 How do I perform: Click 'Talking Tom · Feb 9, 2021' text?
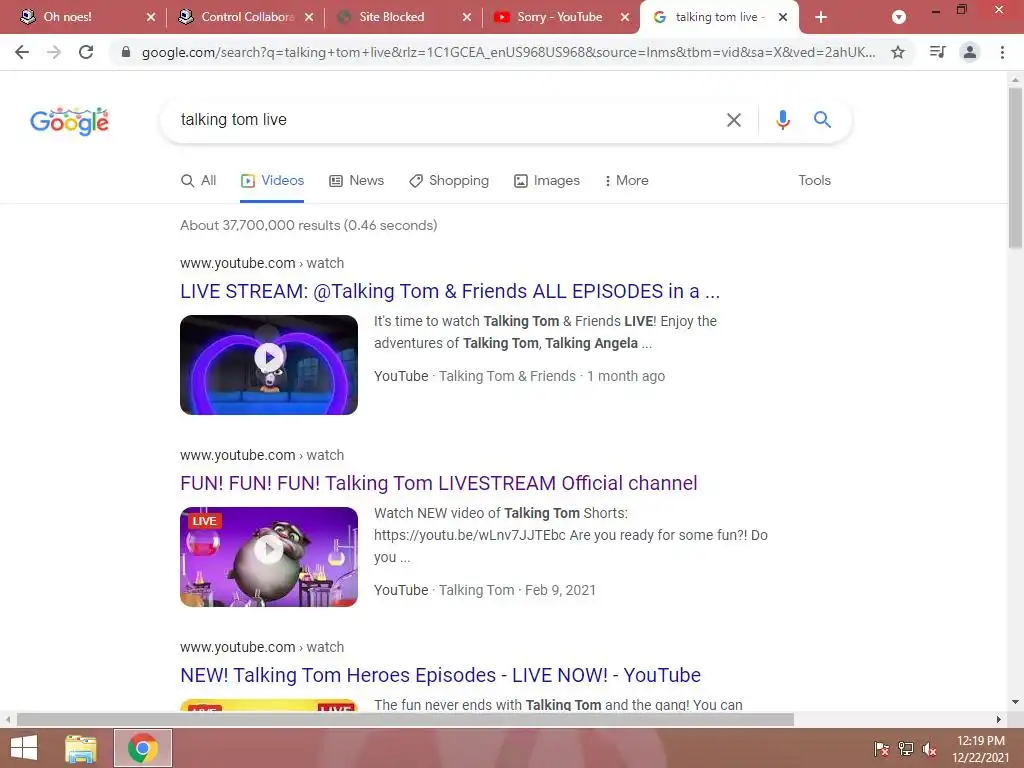tap(517, 590)
